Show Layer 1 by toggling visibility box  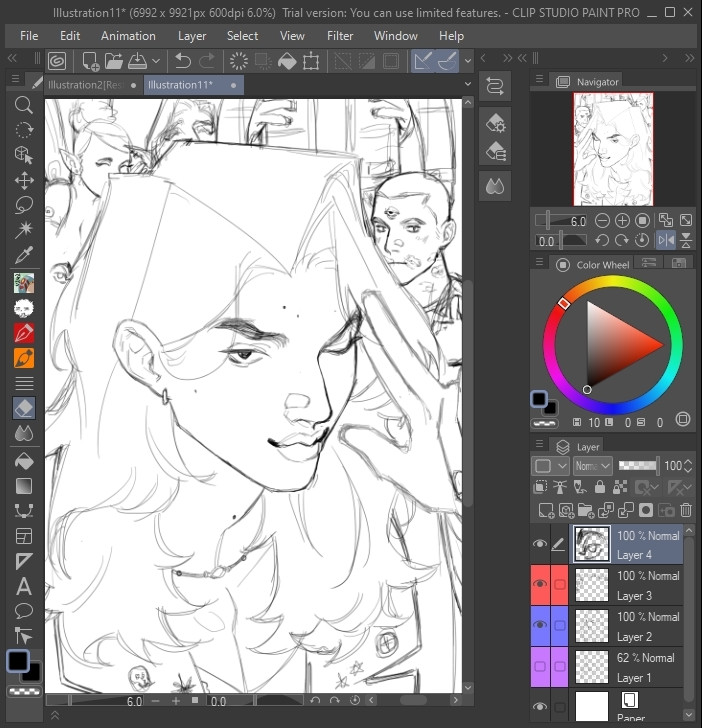[540, 666]
